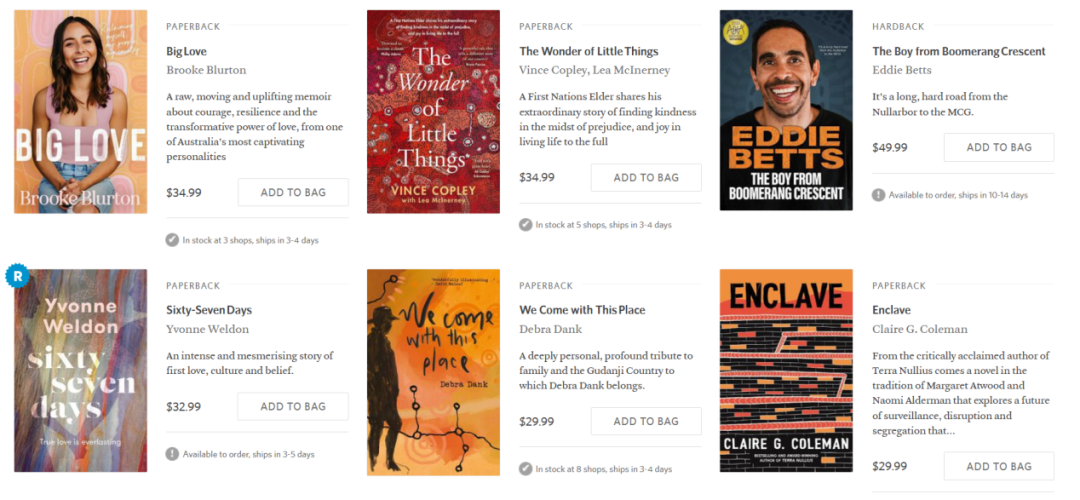1080x500 pixels.
Task: Open the Wonder of Little Things cover image
Action: (433, 112)
